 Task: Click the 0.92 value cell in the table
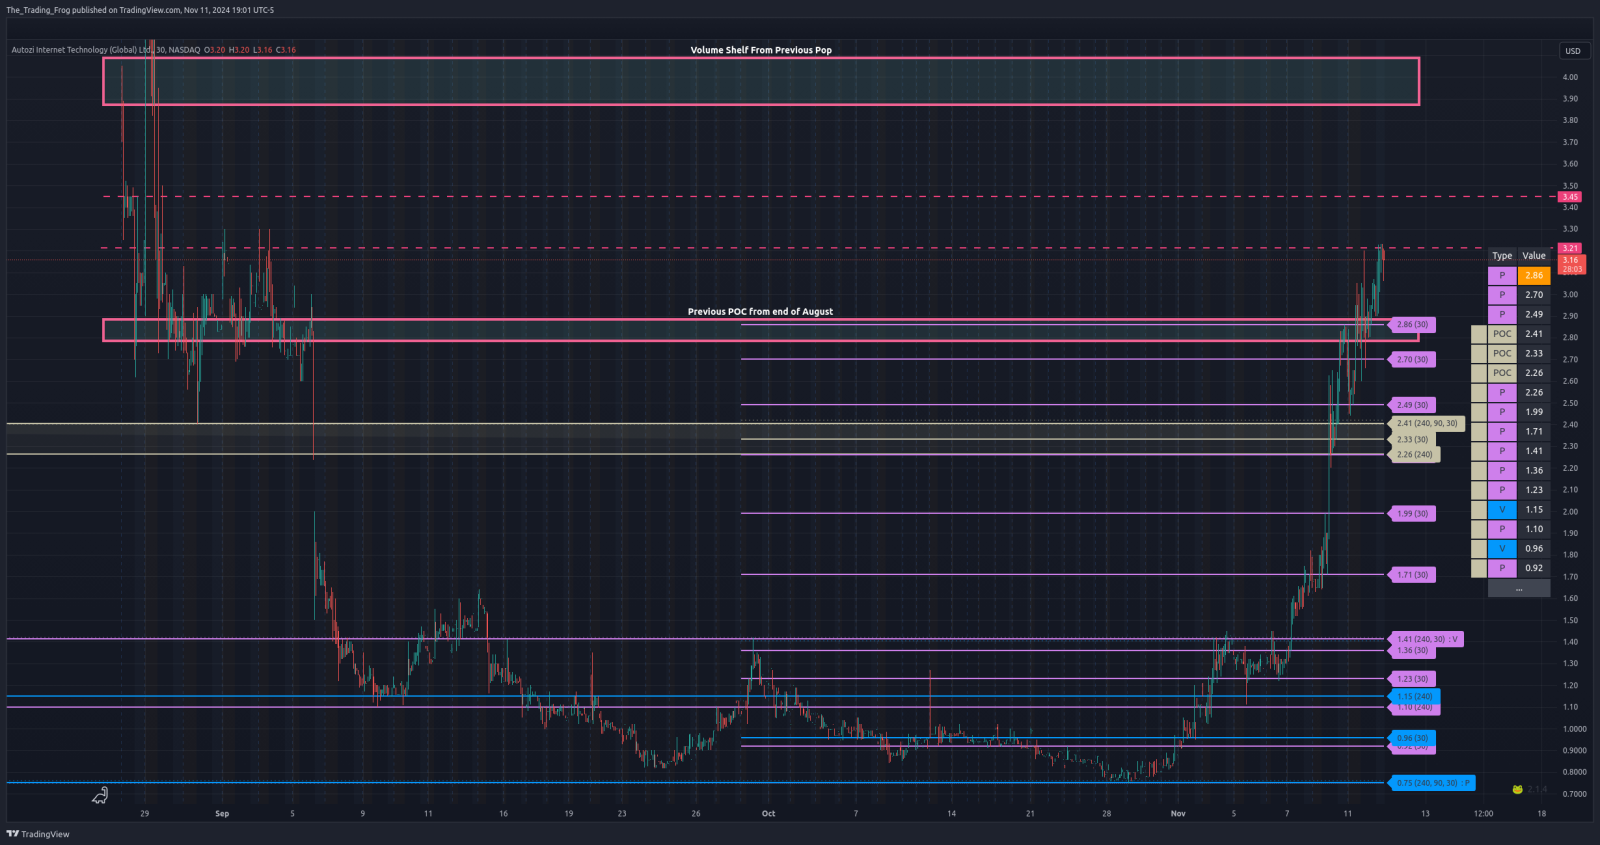(1534, 568)
